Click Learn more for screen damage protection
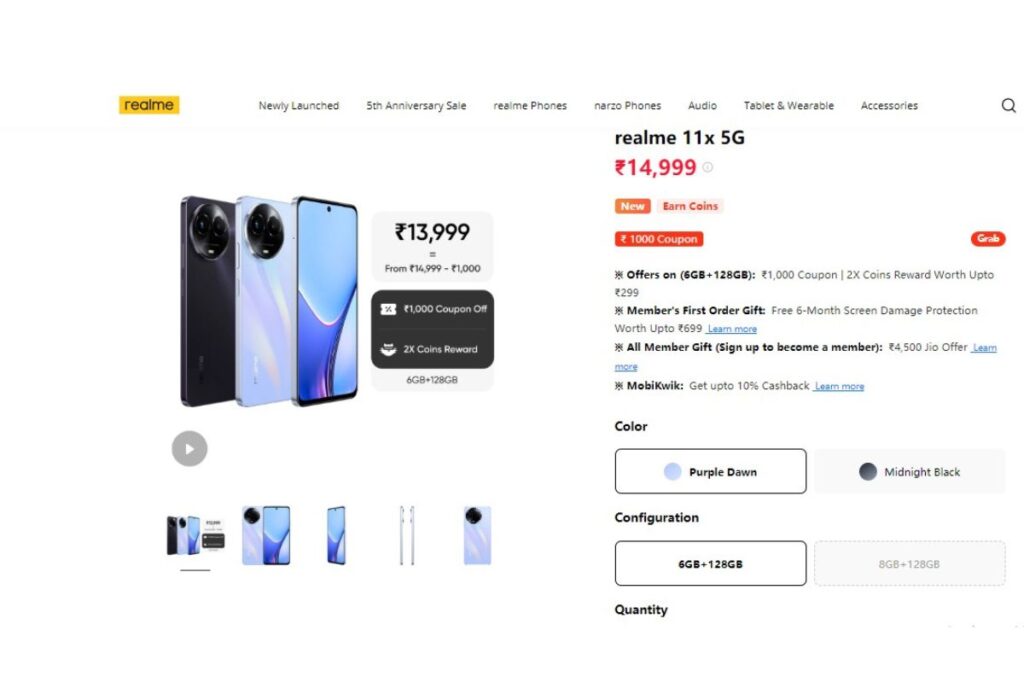Image resolution: width=1024 pixels, height=683 pixels. pyautogui.click(x=732, y=329)
